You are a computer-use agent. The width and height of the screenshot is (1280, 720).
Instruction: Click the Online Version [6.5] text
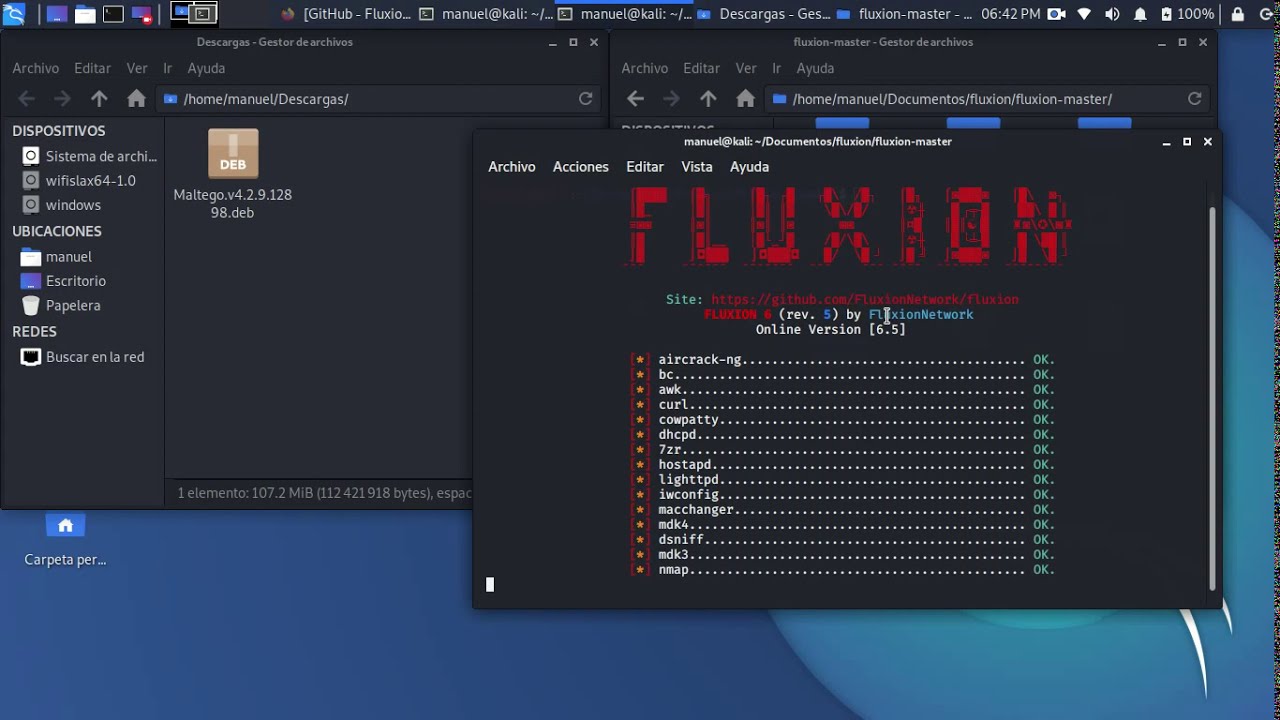click(x=831, y=330)
